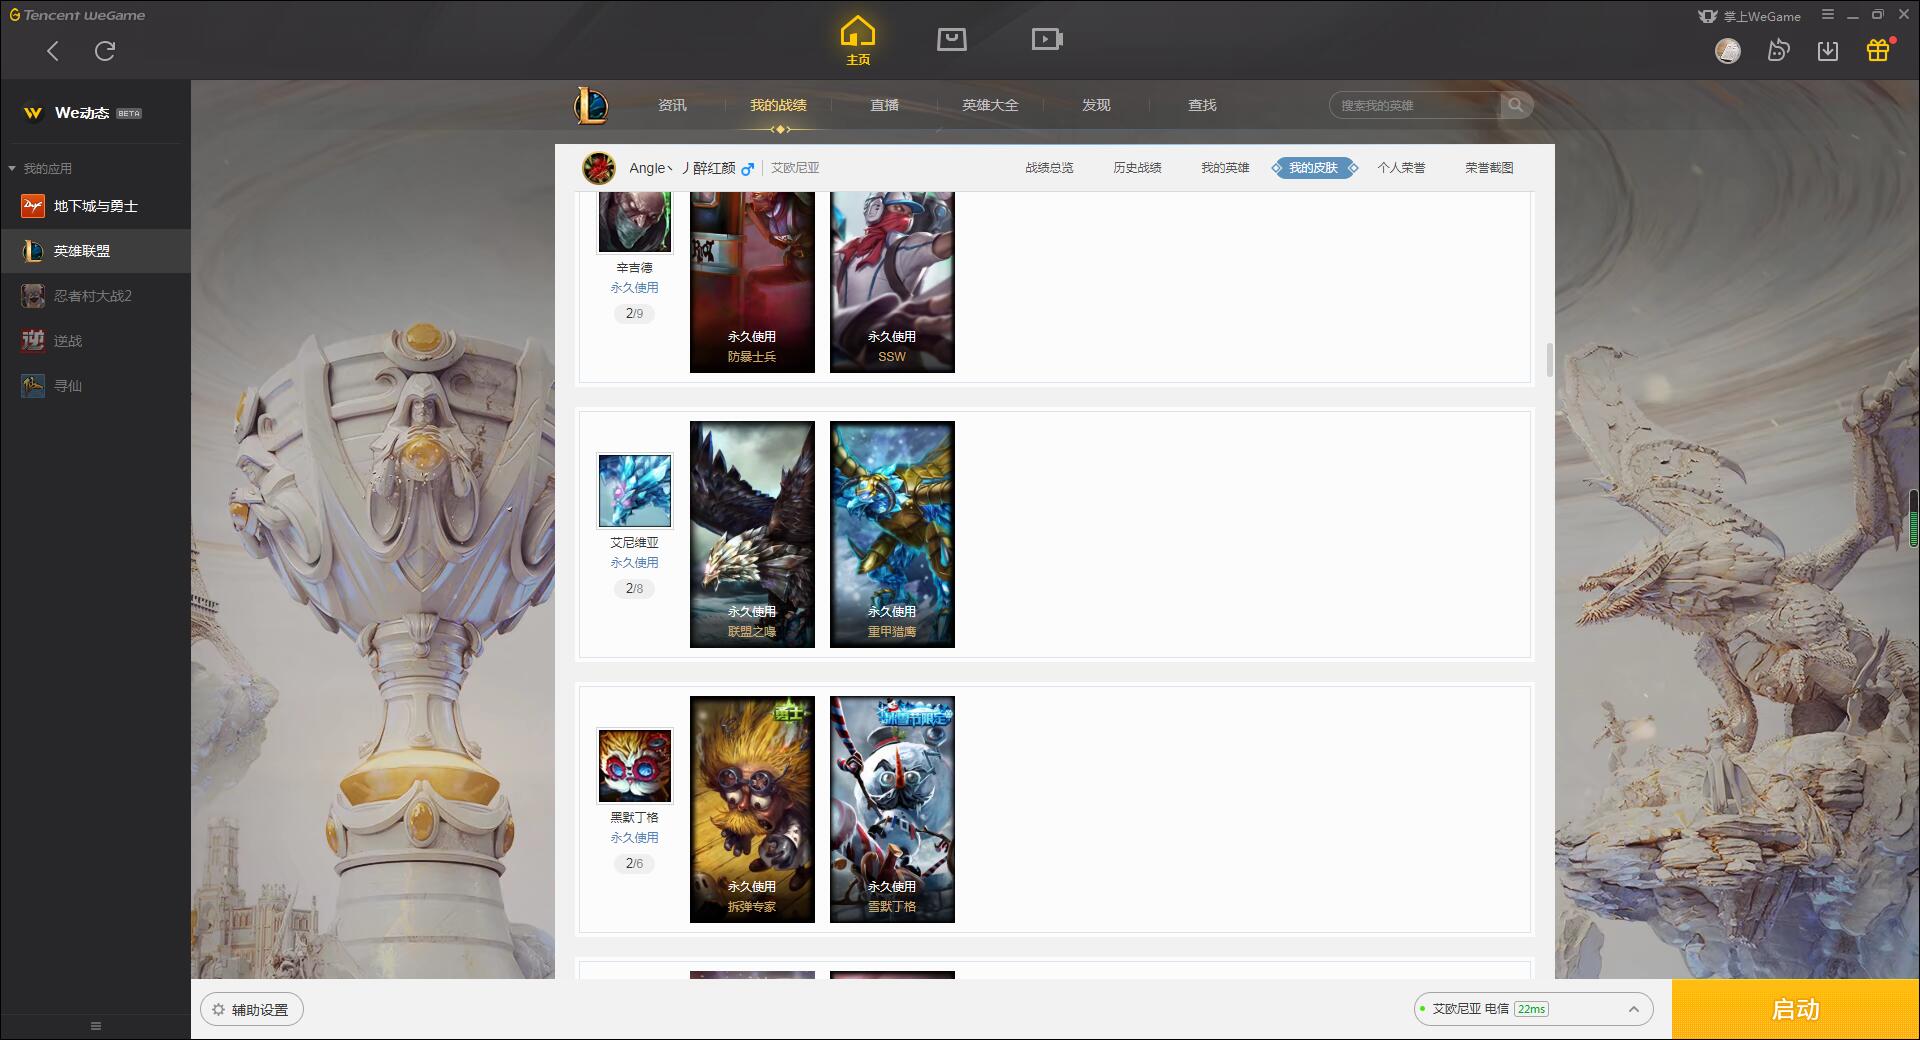Image resolution: width=1920 pixels, height=1040 pixels.
Task: Launch the game with 启动 button
Action: point(1795,1009)
